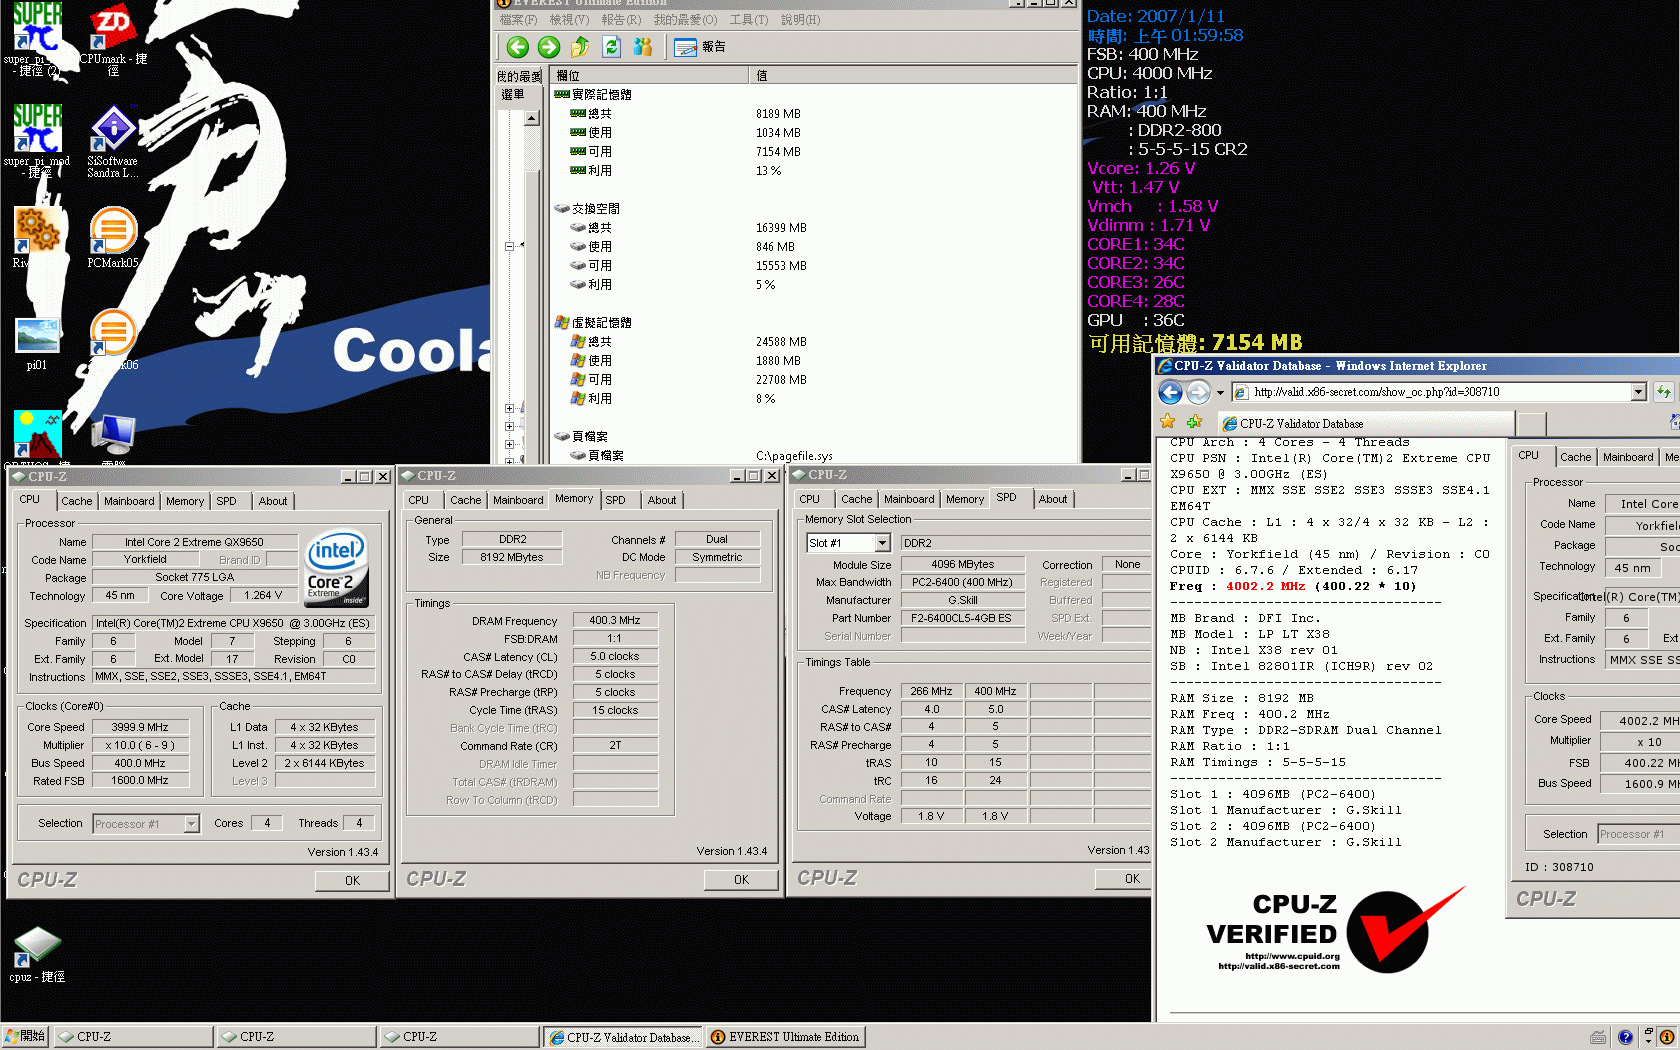Click the EVEREST green back arrow
The image size is (1680, 1050).
click(517, 47)
